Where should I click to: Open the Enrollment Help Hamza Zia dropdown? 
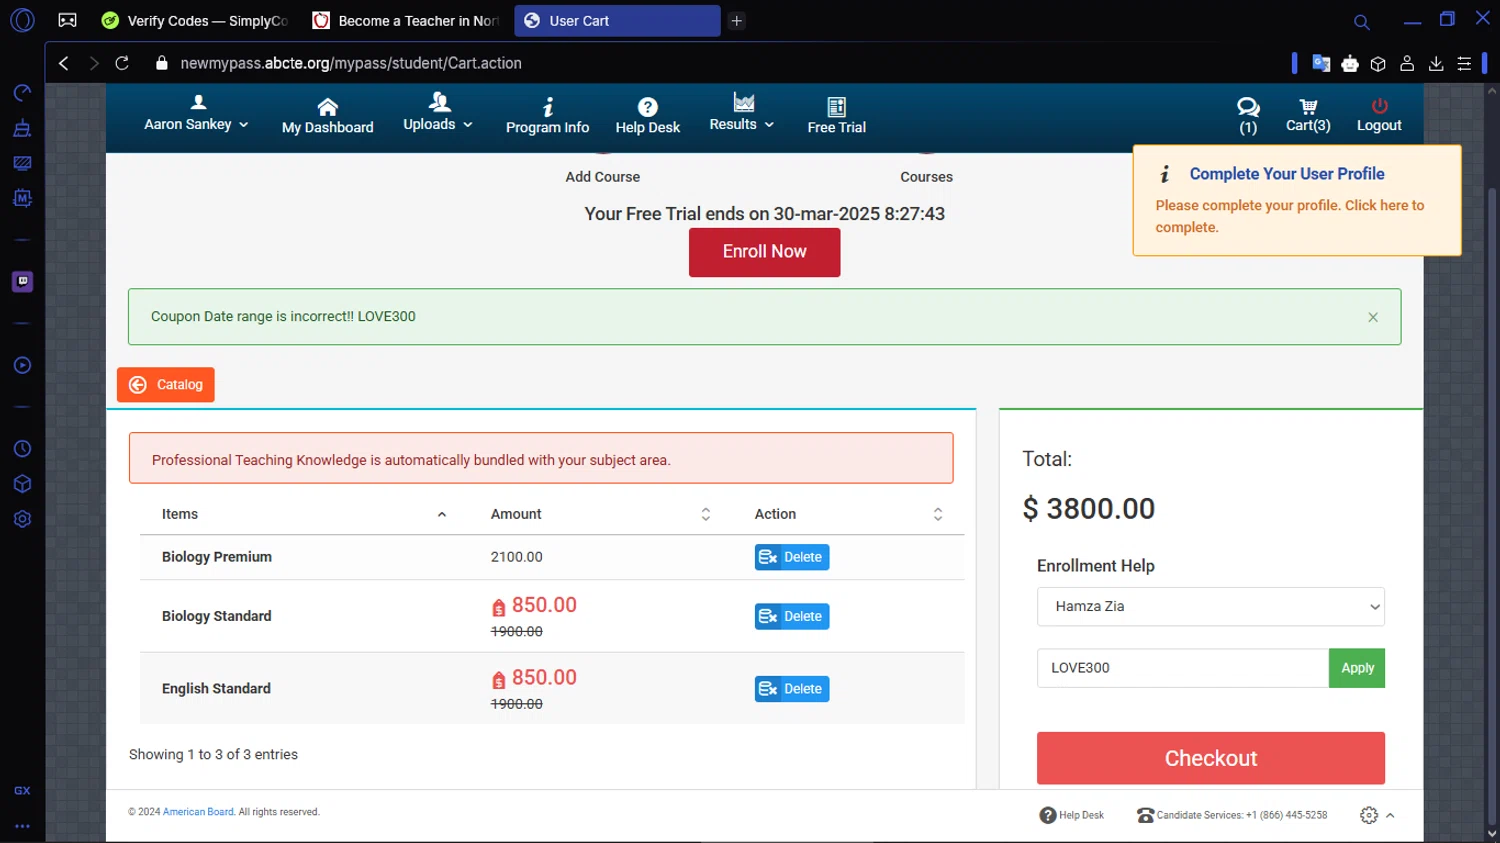coord(1210,606)
